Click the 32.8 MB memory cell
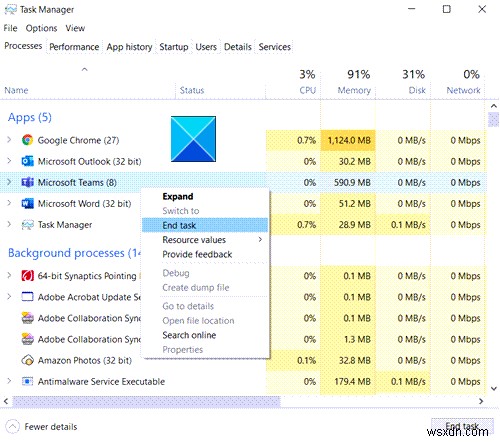The height and width of the screenshot is (442, 500). point(348,360)
